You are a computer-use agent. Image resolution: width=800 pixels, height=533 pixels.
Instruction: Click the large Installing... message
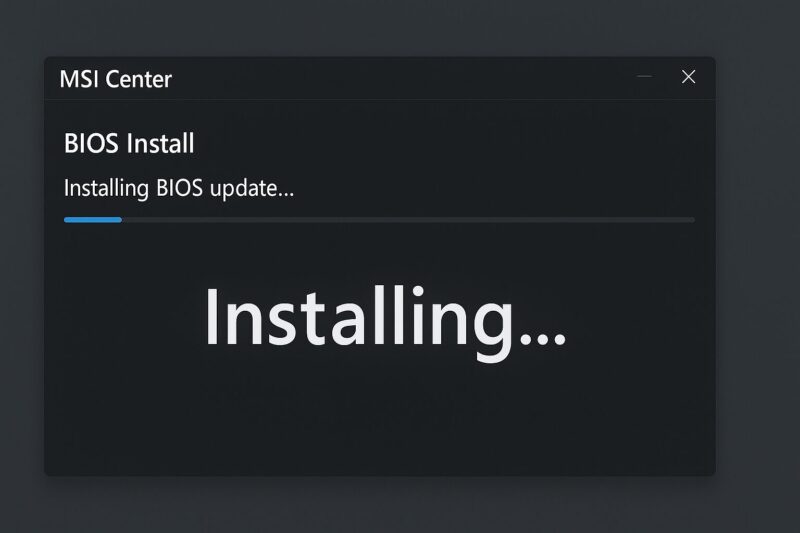[x=385, y=322]
